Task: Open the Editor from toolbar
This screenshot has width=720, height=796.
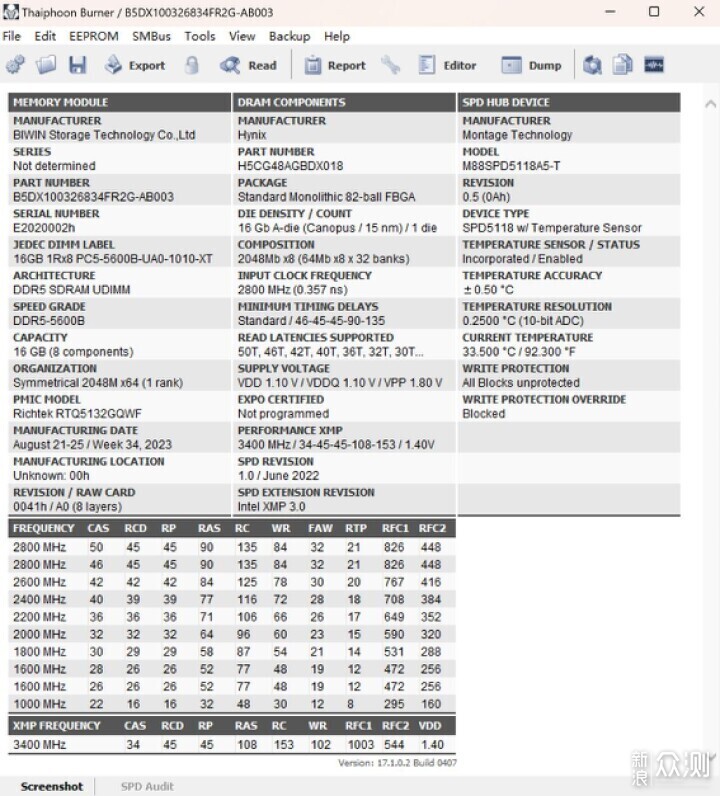Action: (447, 65)
